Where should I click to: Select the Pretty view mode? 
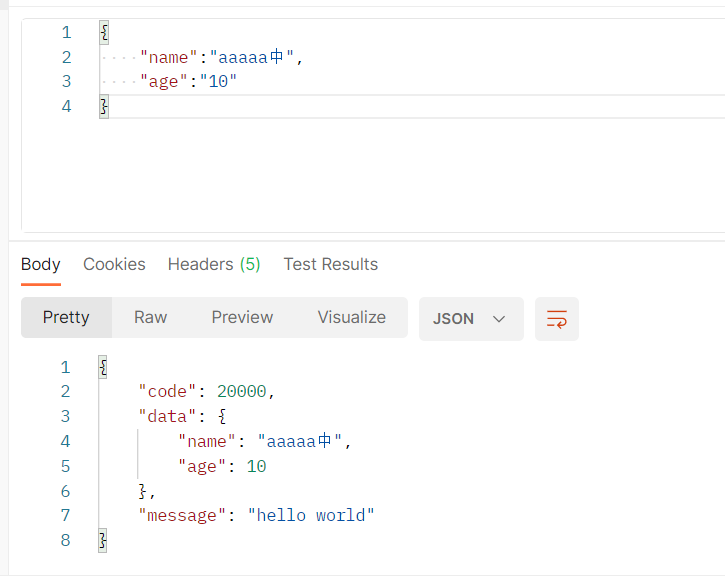[66, 318]
